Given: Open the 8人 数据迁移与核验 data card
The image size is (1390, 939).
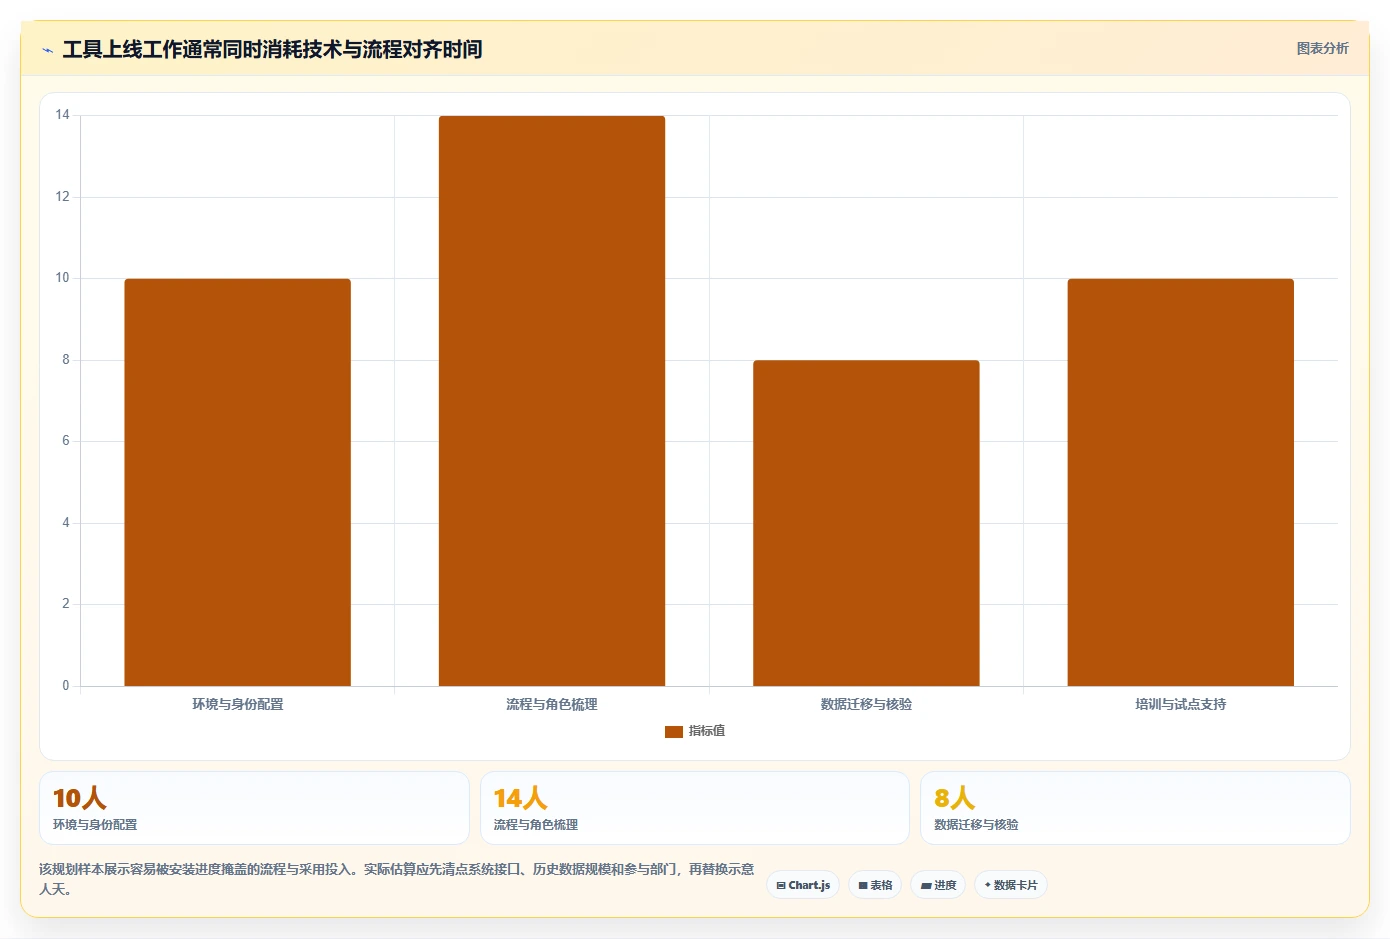Looking at the screenshot, I should [1135, 808].
